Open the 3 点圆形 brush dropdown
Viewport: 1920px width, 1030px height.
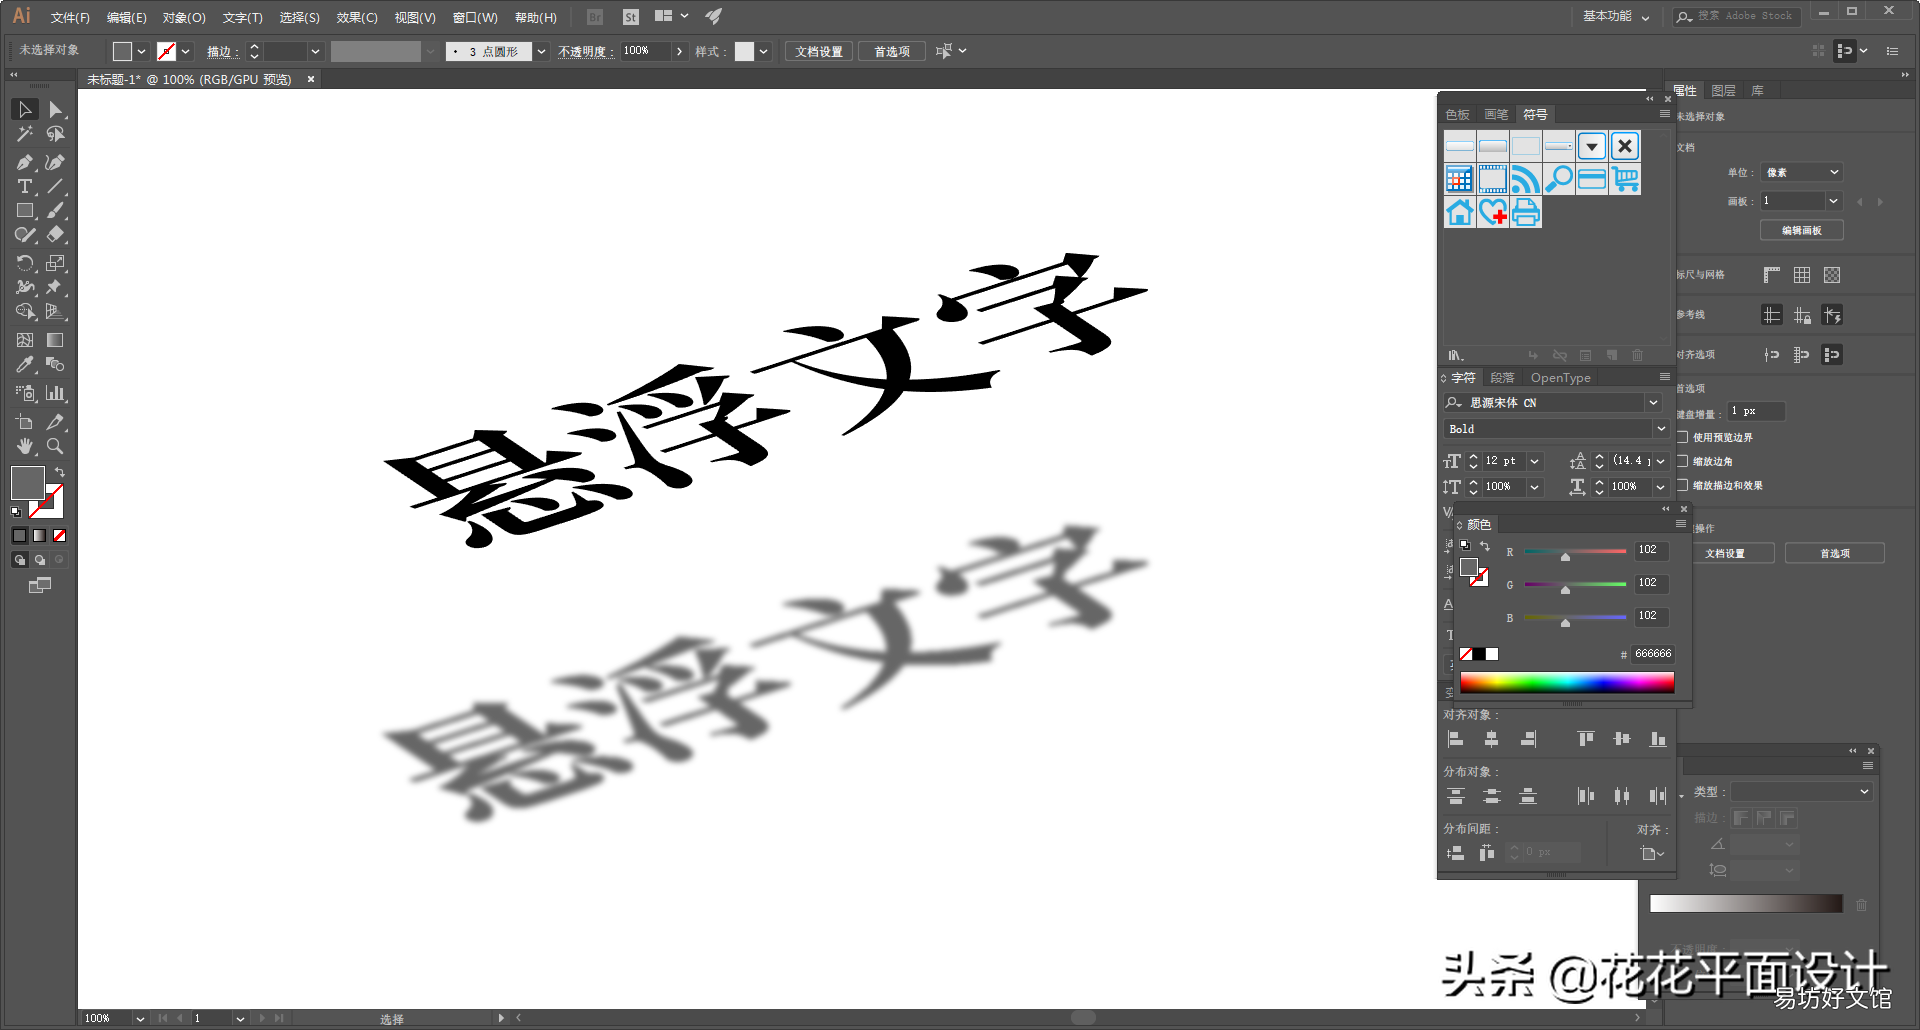click(x=541, y=51)
